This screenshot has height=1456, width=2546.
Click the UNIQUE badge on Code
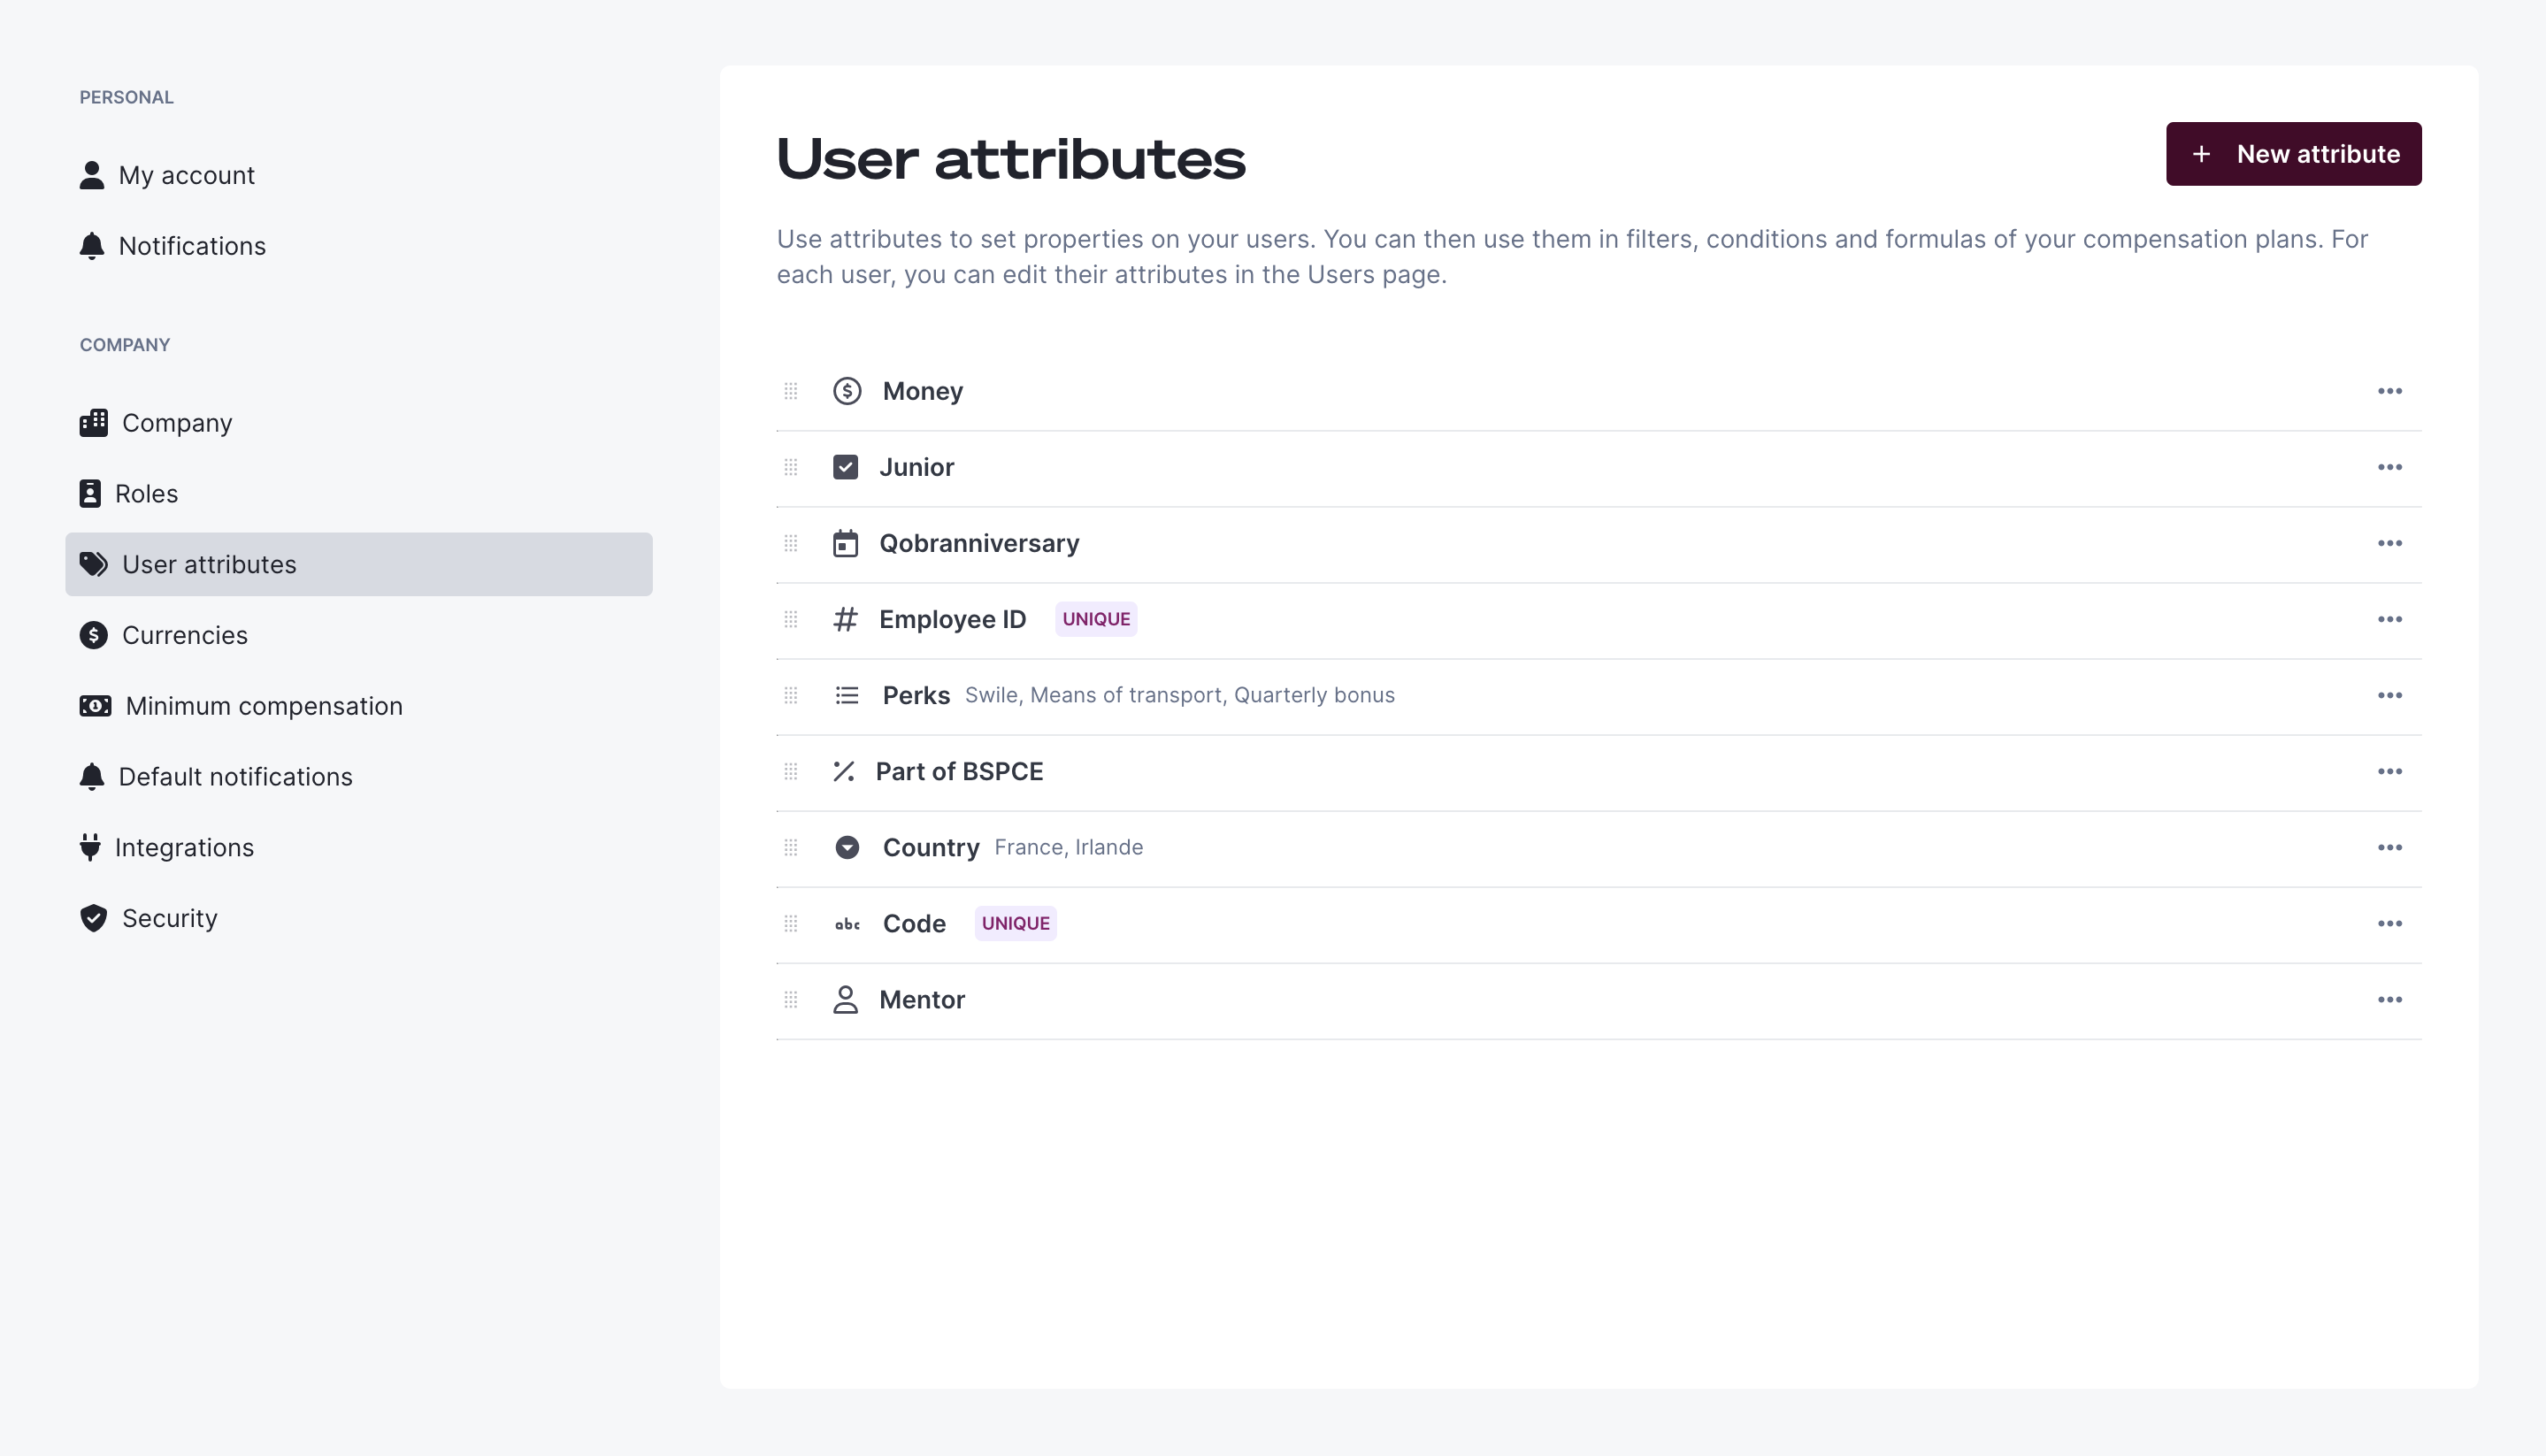coord(1015,923)
